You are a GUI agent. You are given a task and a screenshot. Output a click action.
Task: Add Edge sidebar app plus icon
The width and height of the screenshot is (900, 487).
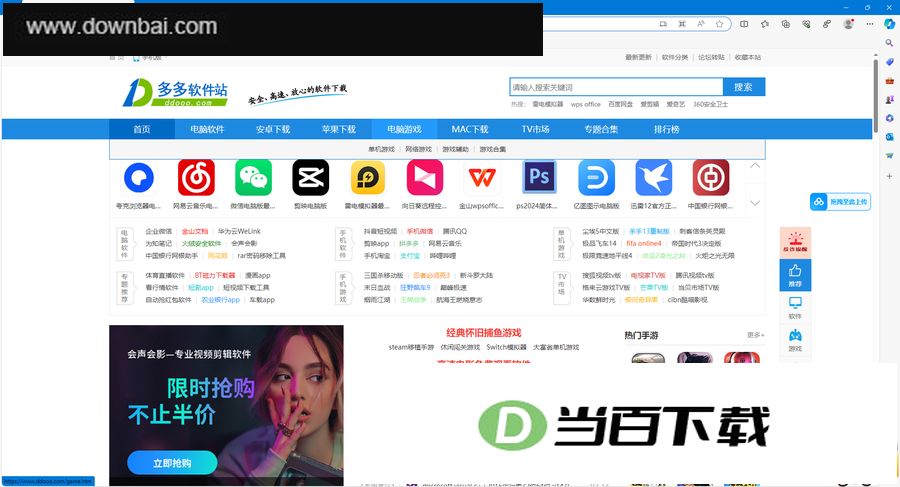pyautogui.click(x=889, y=176)
